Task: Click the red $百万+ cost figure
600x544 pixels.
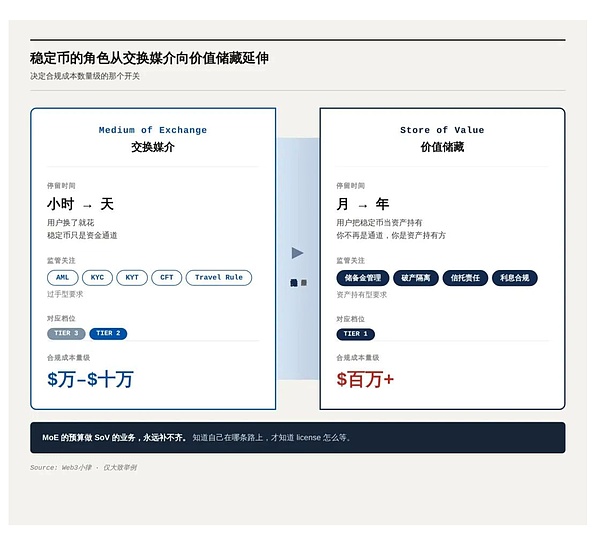Action: click(365, 379)
